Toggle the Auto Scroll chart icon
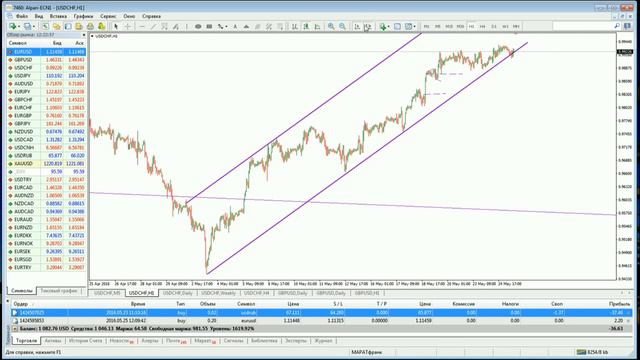 357,27
